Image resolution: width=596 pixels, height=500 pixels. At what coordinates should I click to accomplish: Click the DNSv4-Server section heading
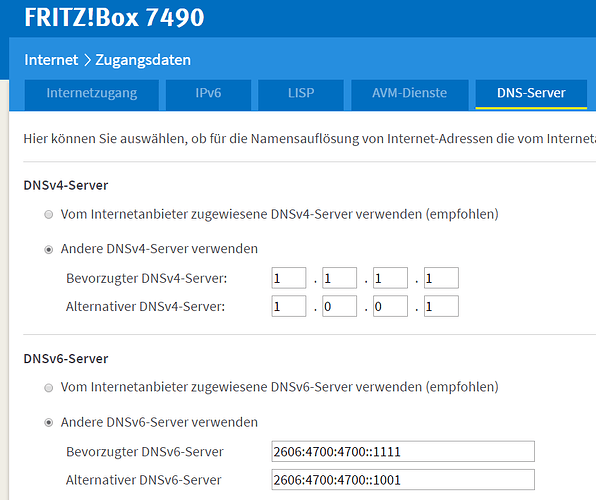pos(66,186)
